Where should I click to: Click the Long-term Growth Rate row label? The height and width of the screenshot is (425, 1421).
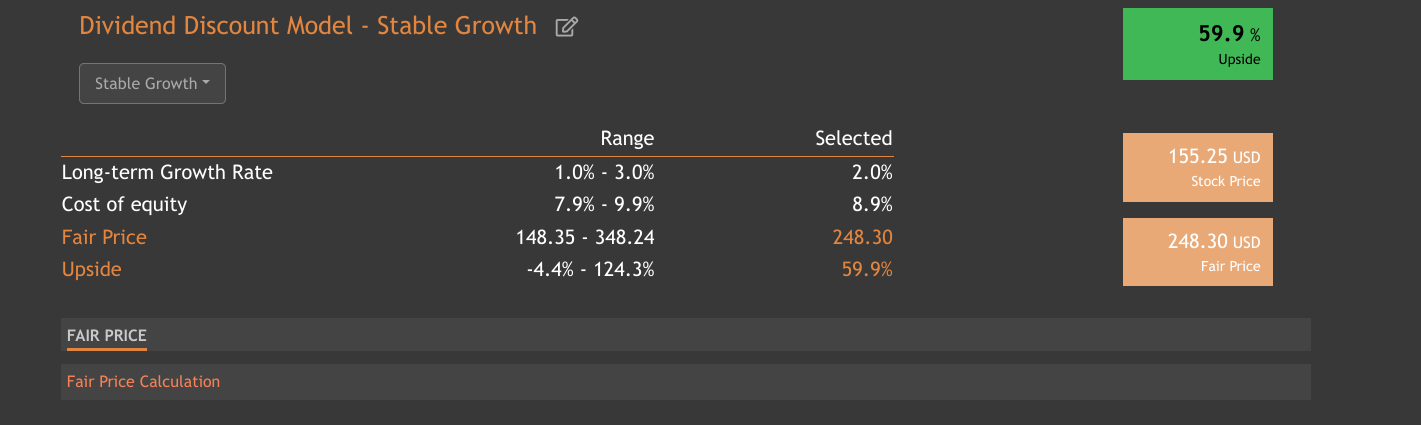click(167, 172)
